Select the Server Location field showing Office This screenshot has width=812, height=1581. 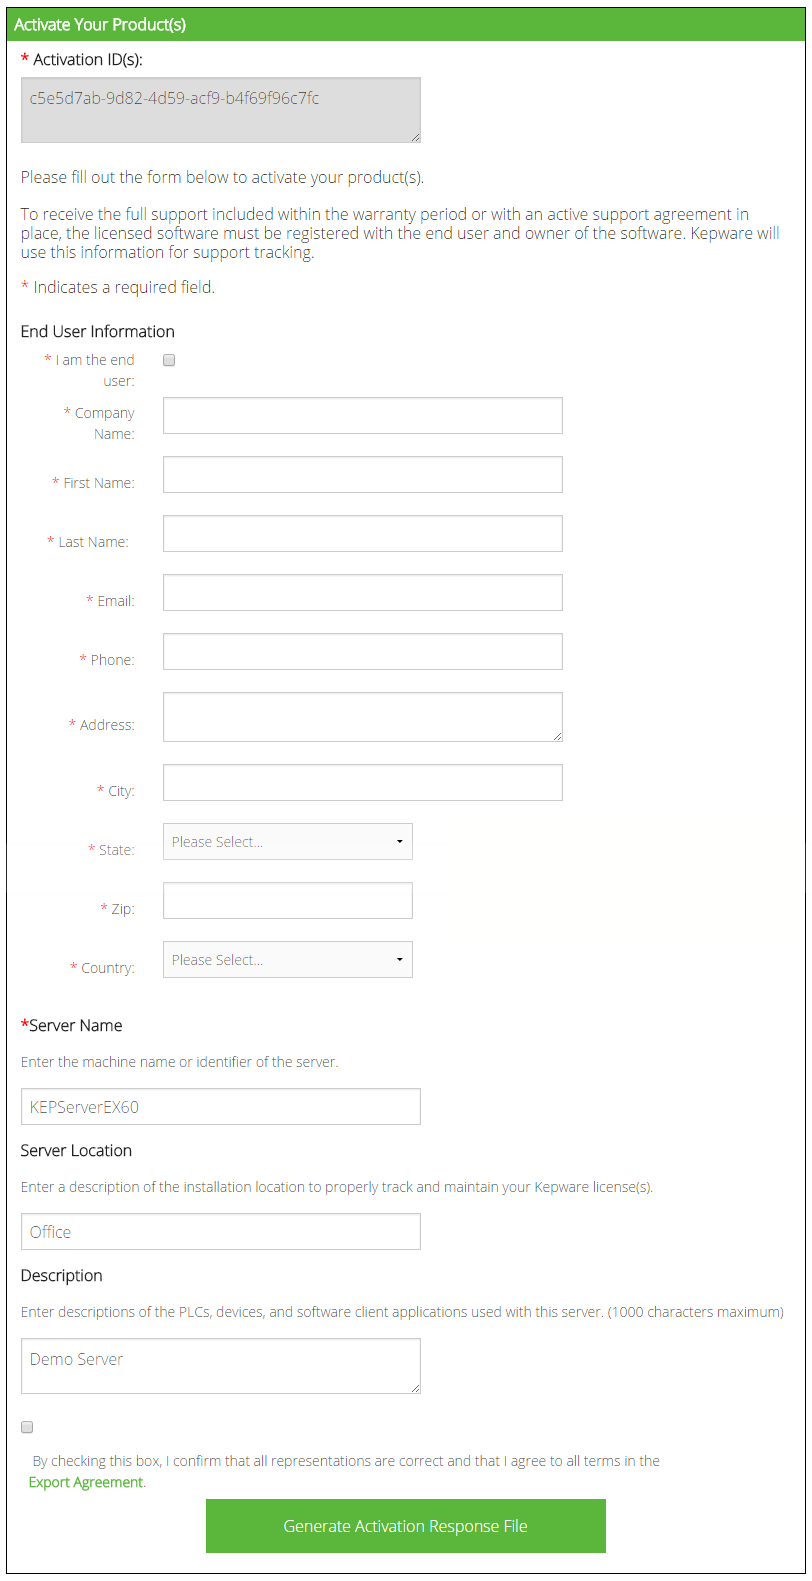coord(220,1232)
